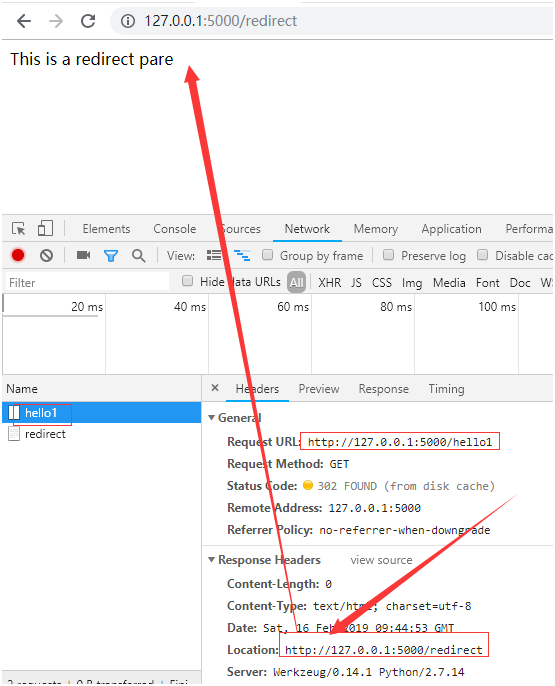
Task: Click the capture screenshots camera icon
Action: (83, 255)
